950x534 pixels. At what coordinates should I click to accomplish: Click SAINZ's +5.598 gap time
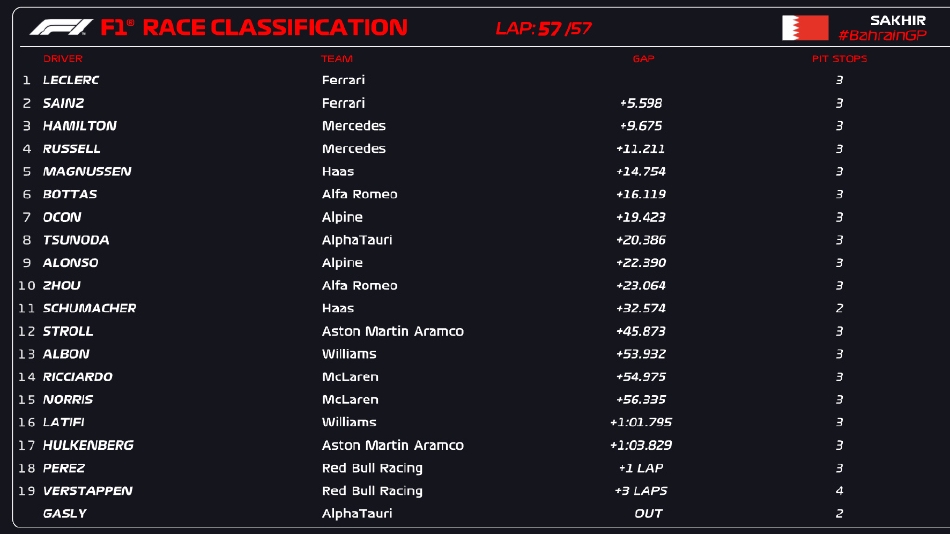[x=641, y=103]
